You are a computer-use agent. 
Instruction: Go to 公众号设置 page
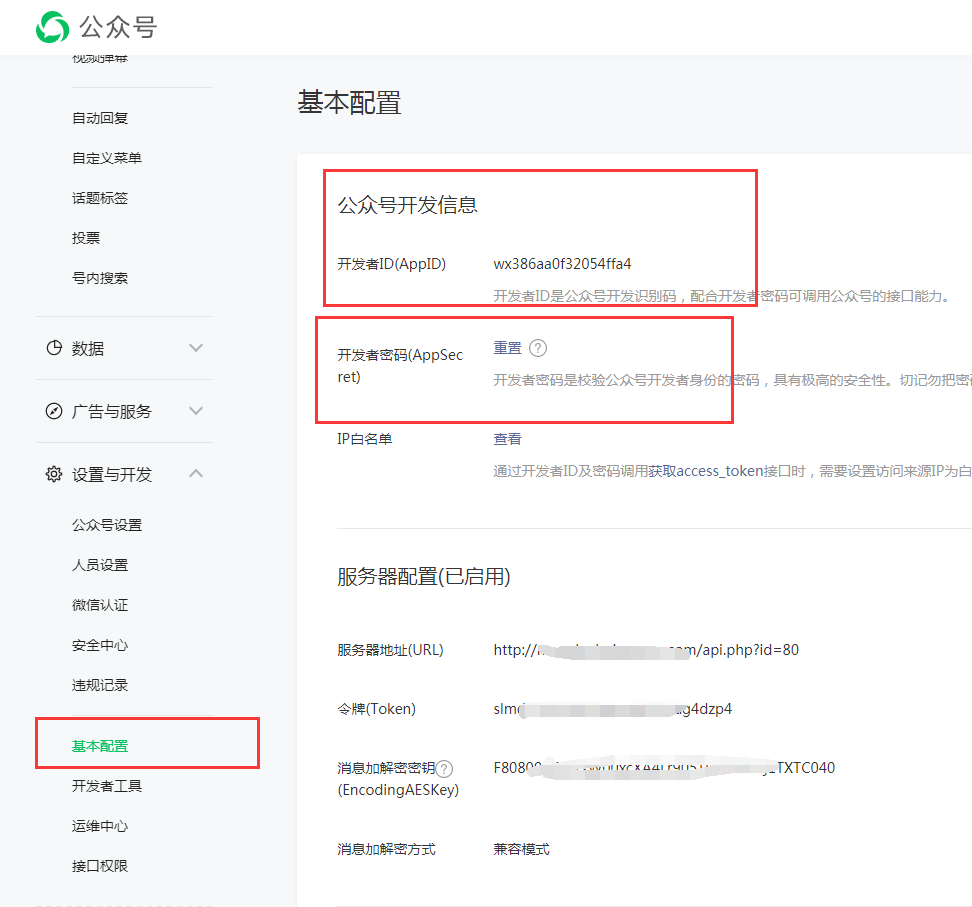click(x=107, y=525)
